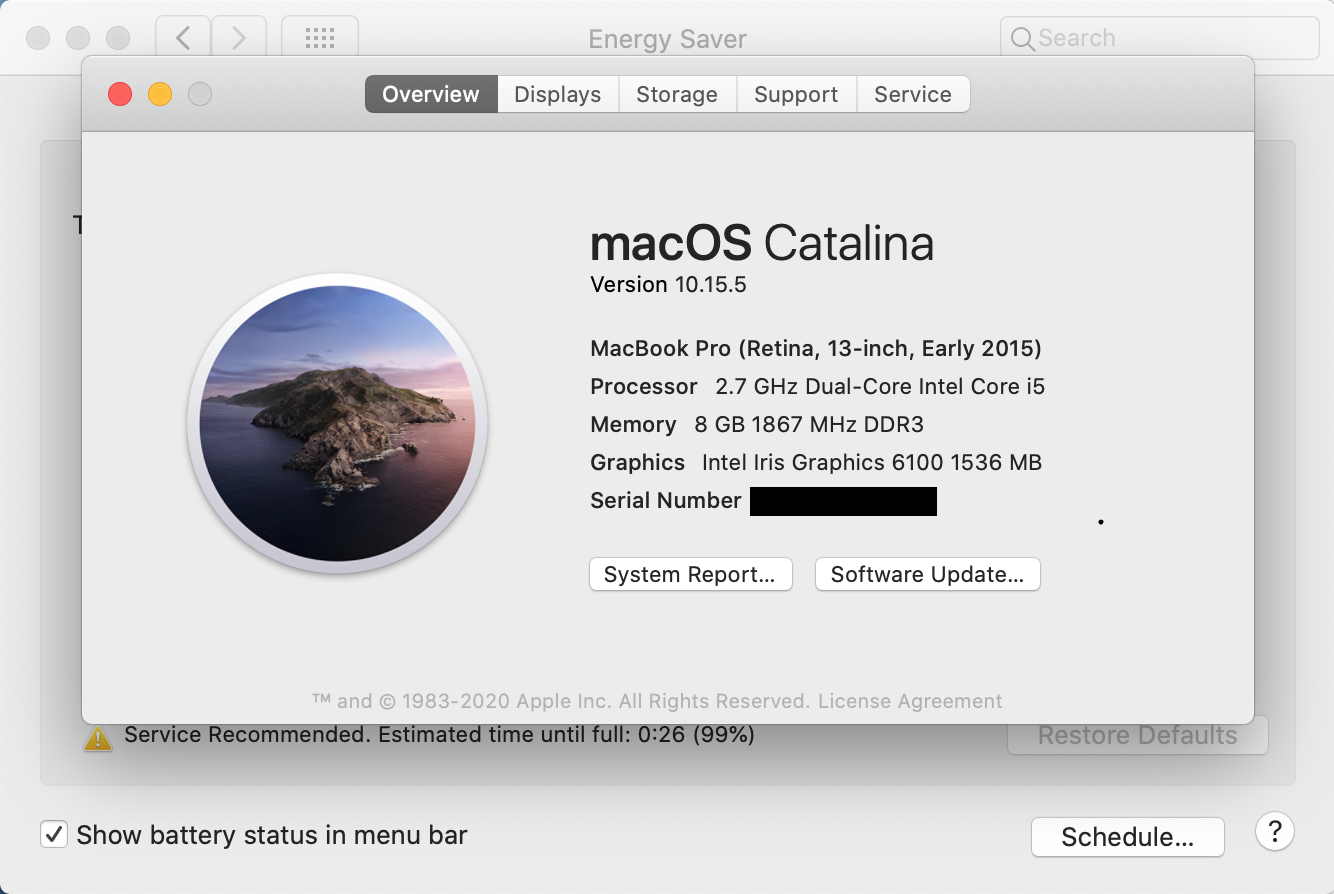The height and width of the screenshot is (894, 1334).
Task: Click the Intel Iris Graphics 6100 value
Action: (872, 462)
